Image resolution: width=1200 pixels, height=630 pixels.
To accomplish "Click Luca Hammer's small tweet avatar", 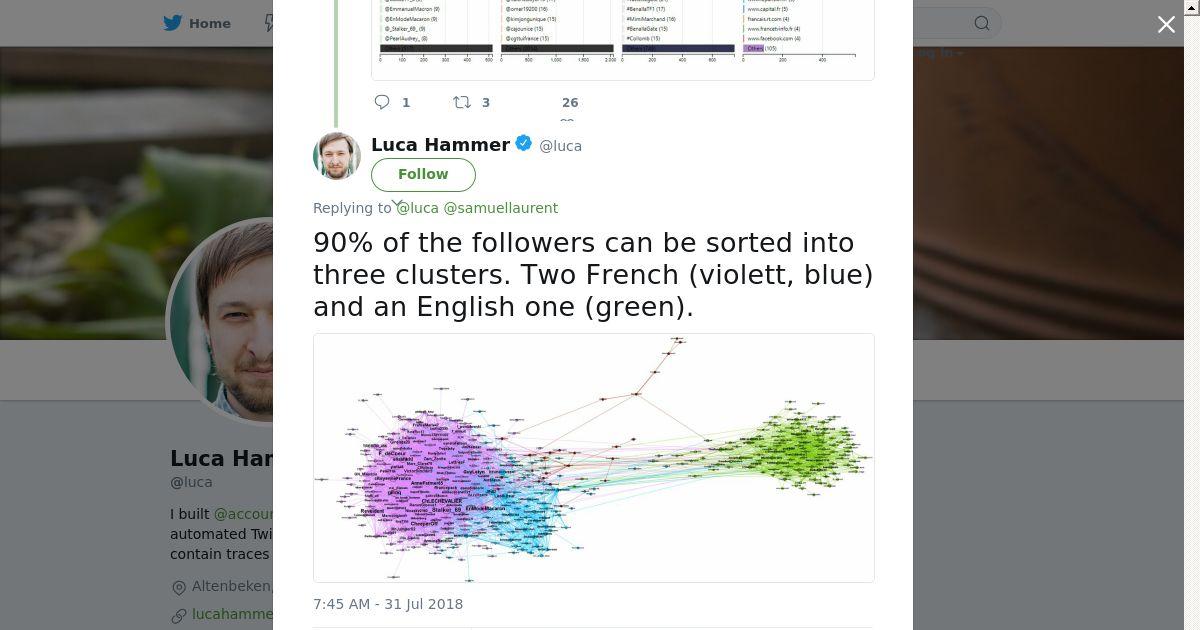I will coord(337,155).
